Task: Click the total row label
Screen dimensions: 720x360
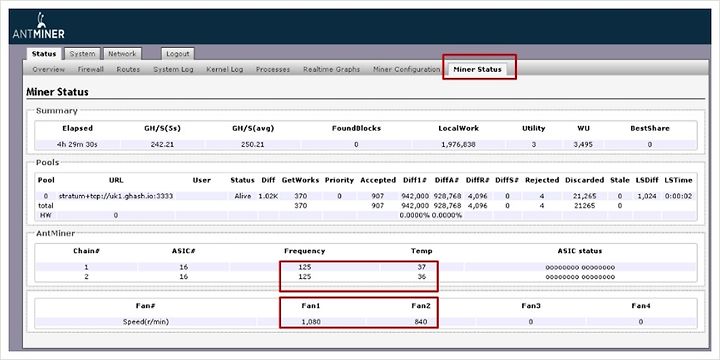Action: [45, 206]
